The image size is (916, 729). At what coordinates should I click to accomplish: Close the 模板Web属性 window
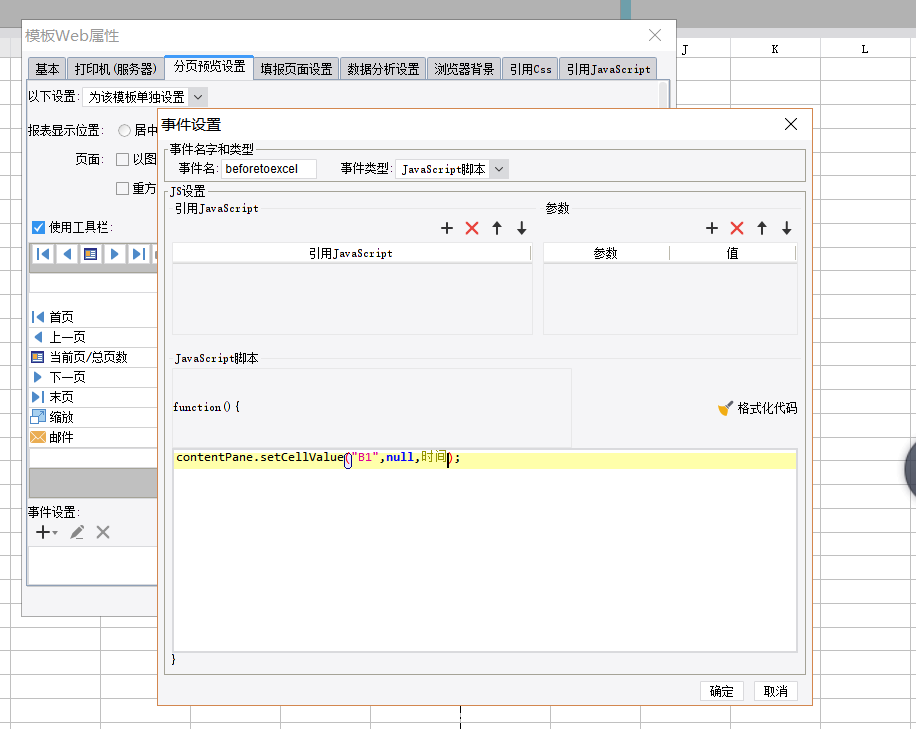coord(655,35)
